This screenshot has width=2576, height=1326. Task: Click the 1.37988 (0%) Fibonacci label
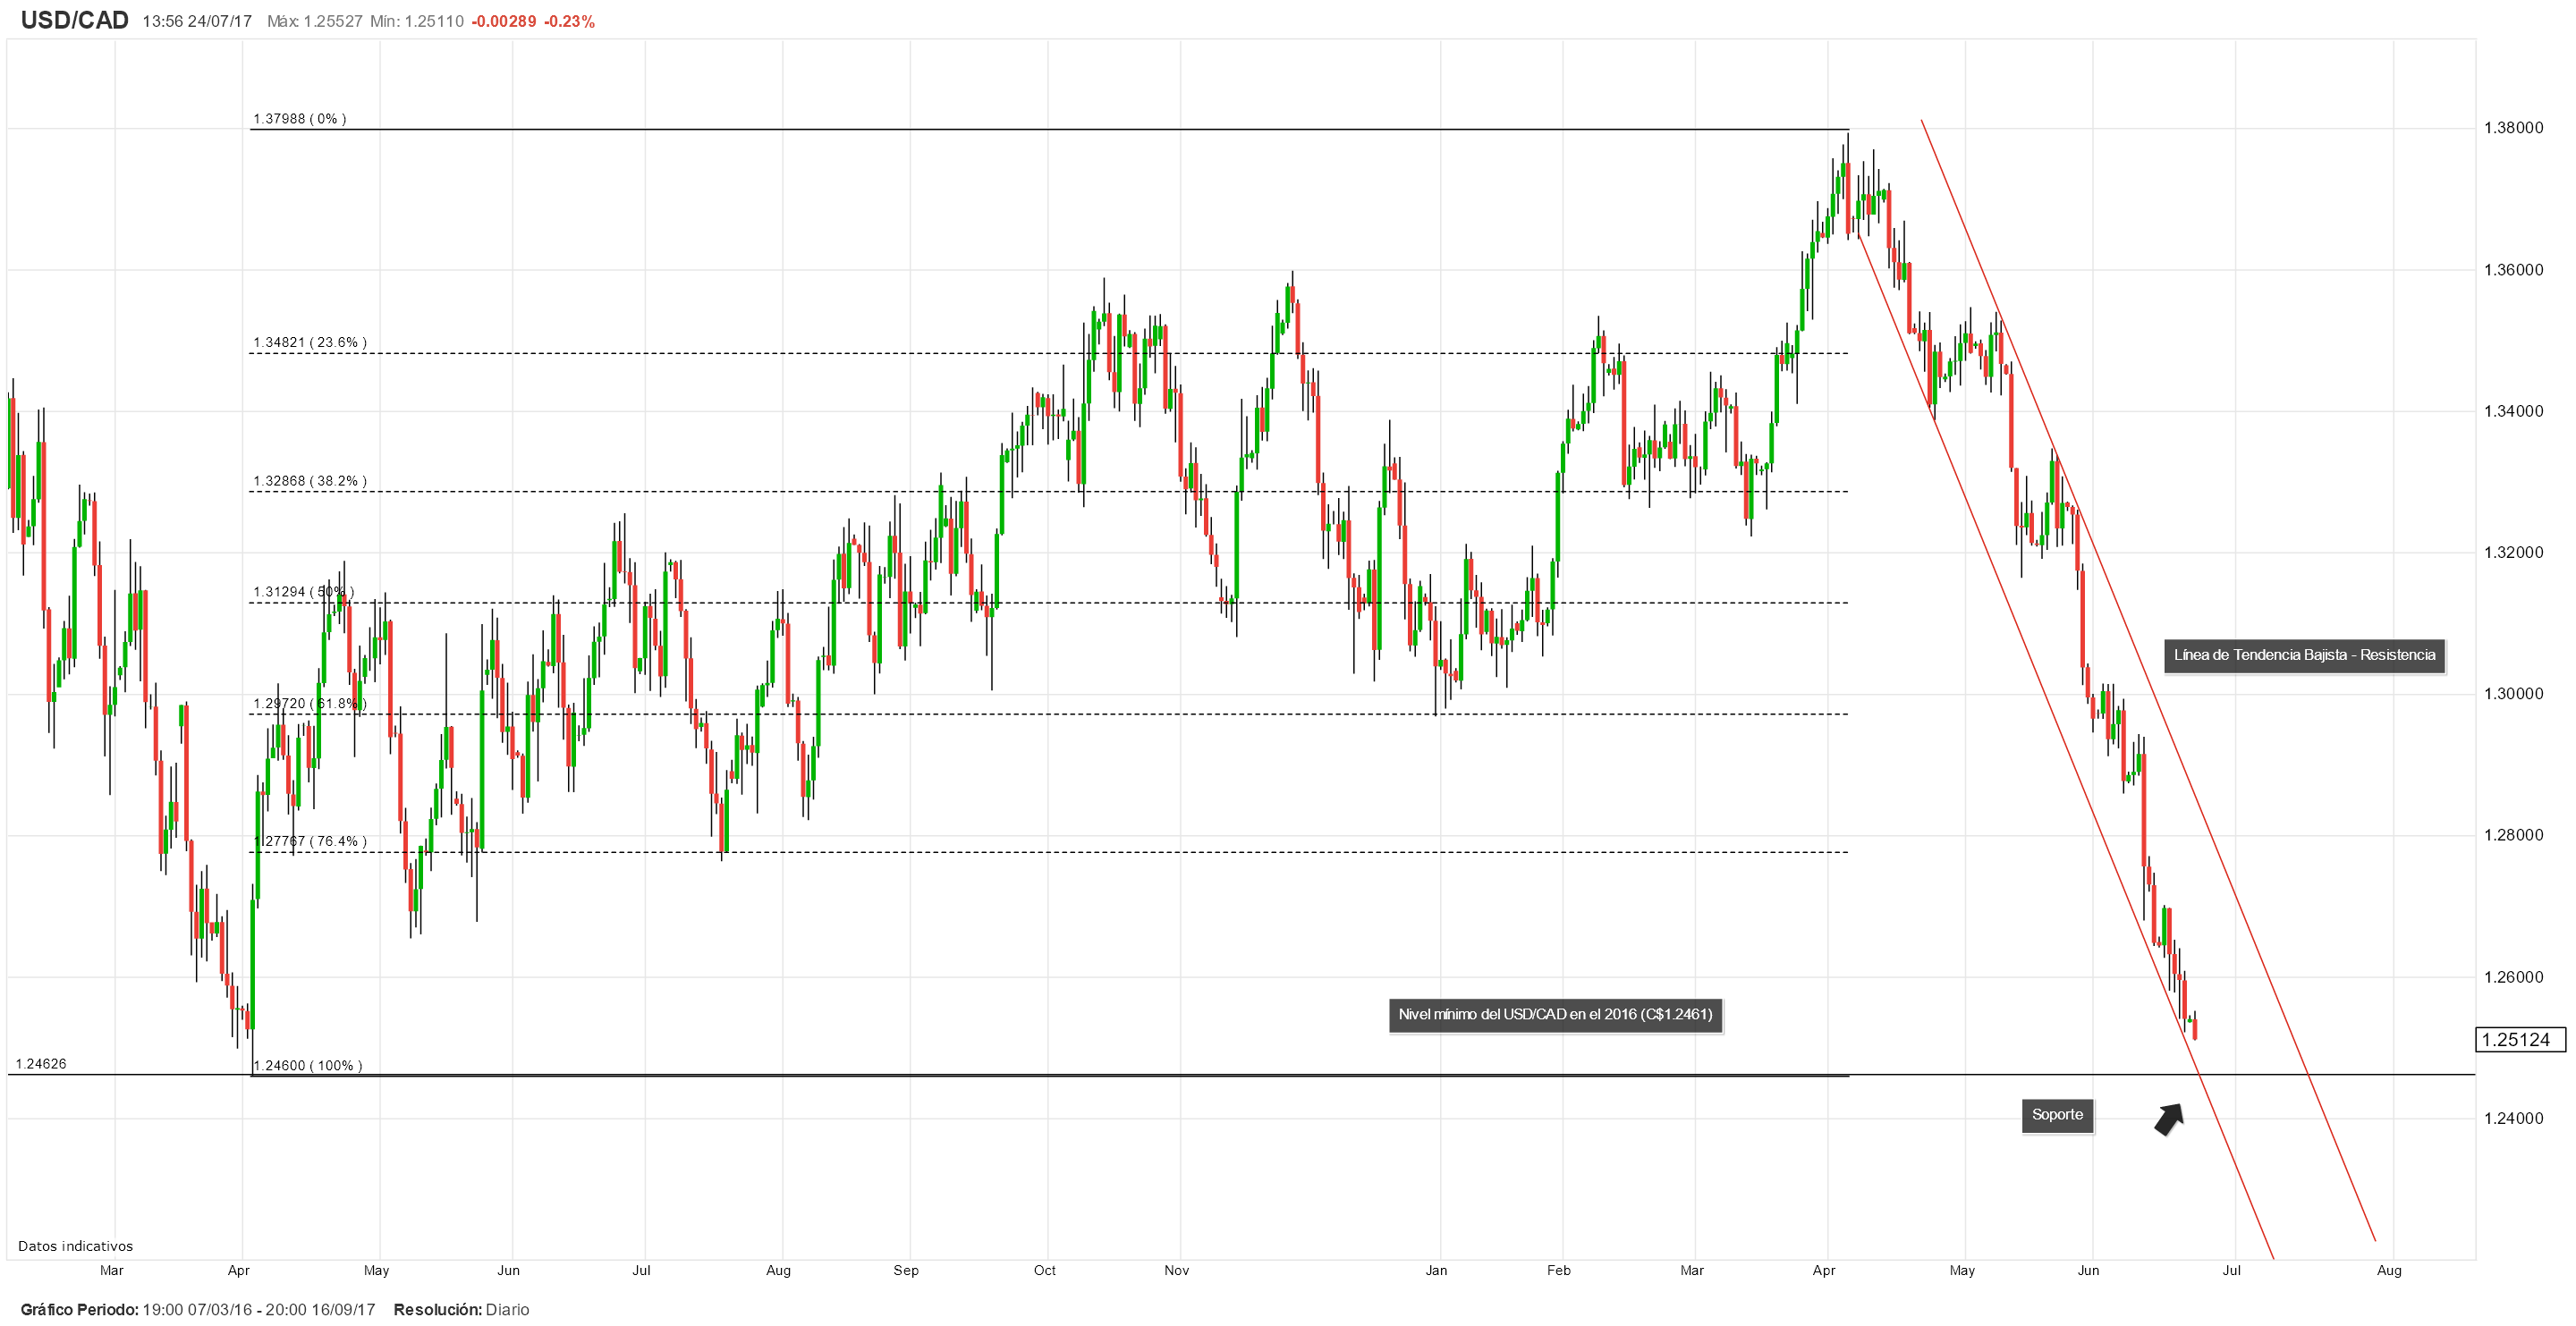pyautogui.click(x=300, y=119)
